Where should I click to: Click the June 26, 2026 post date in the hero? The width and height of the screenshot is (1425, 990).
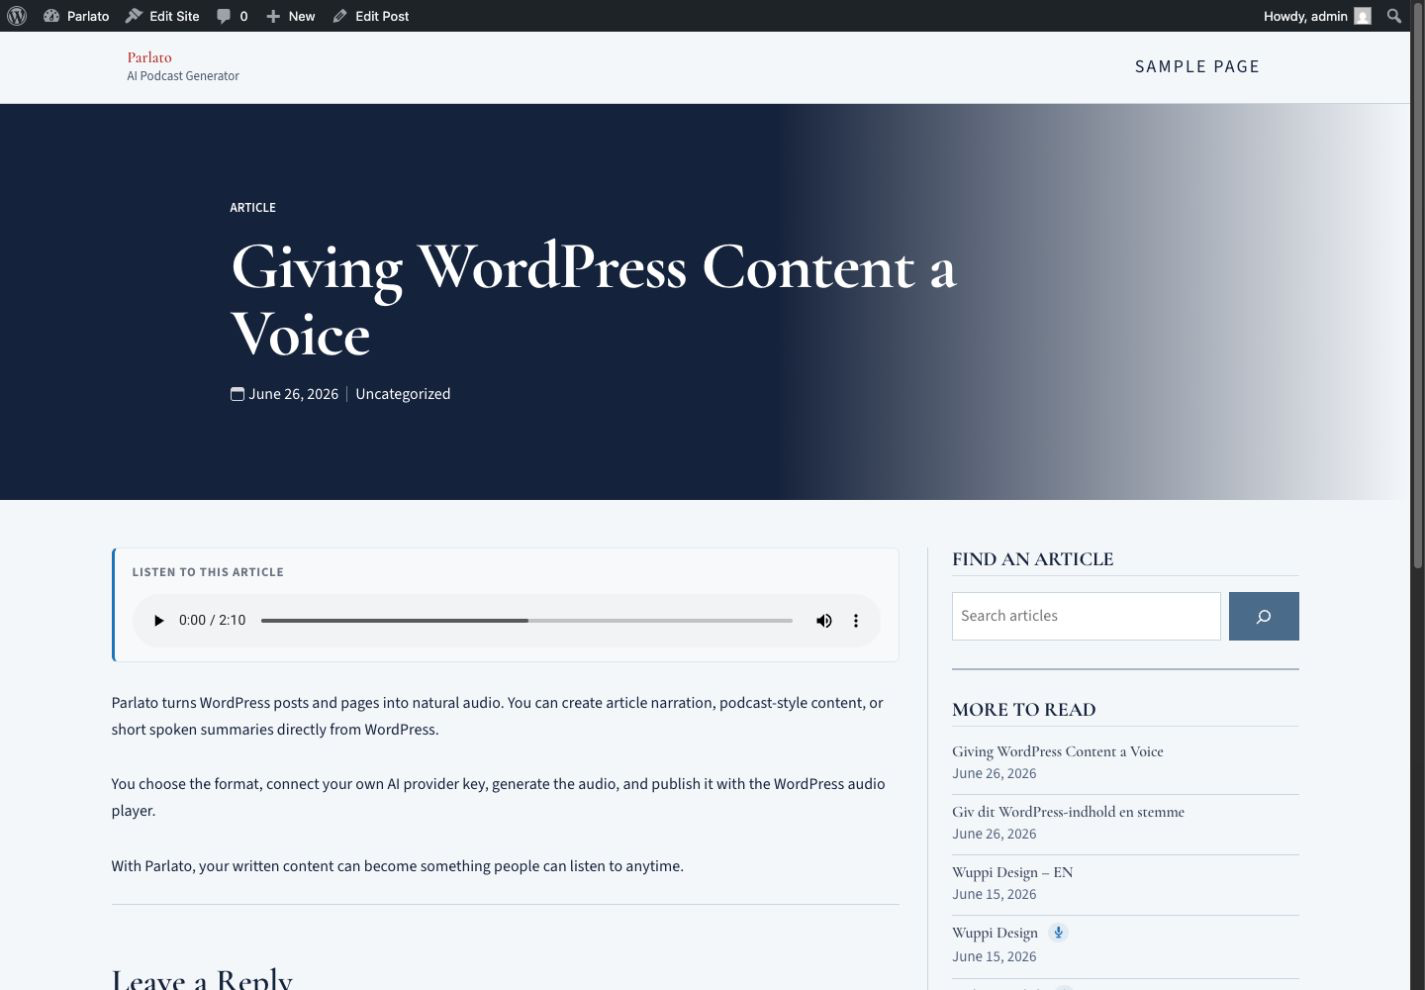(294, 394)
